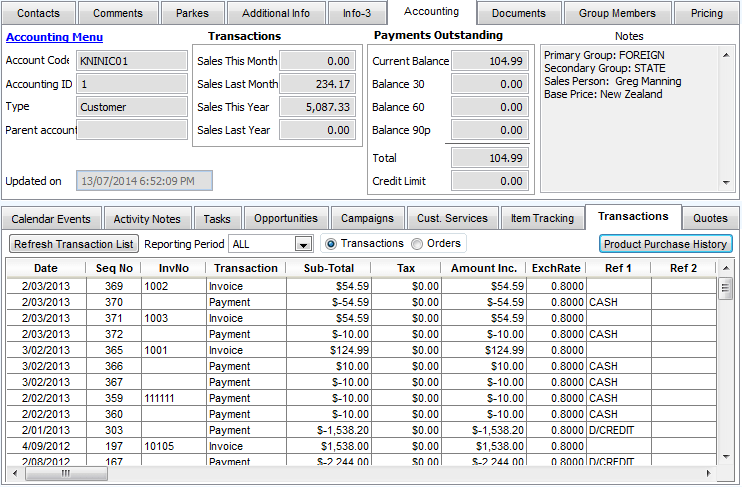
Task: Click Sales Last Month value 234.17
Action: 317,84
